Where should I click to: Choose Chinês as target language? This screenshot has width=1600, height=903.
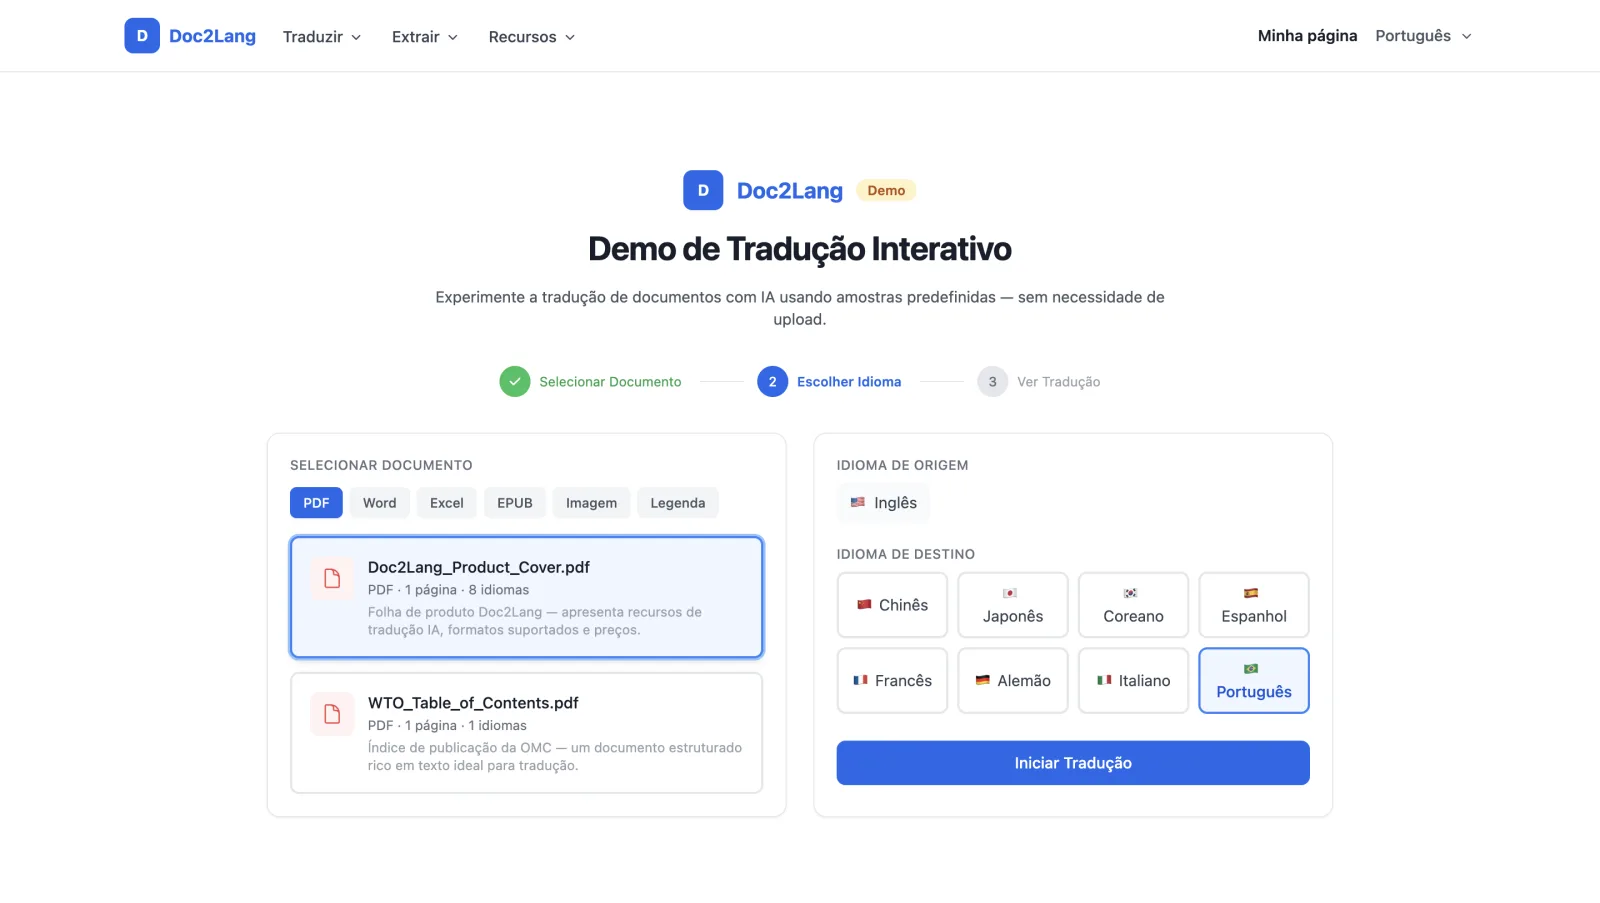pyautogui.click(x=892, y=605)
